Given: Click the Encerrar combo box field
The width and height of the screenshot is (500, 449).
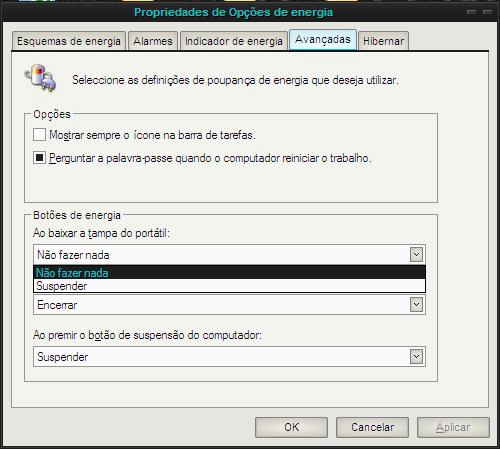Looking at the screenshot, I should (x=229, y=305).
